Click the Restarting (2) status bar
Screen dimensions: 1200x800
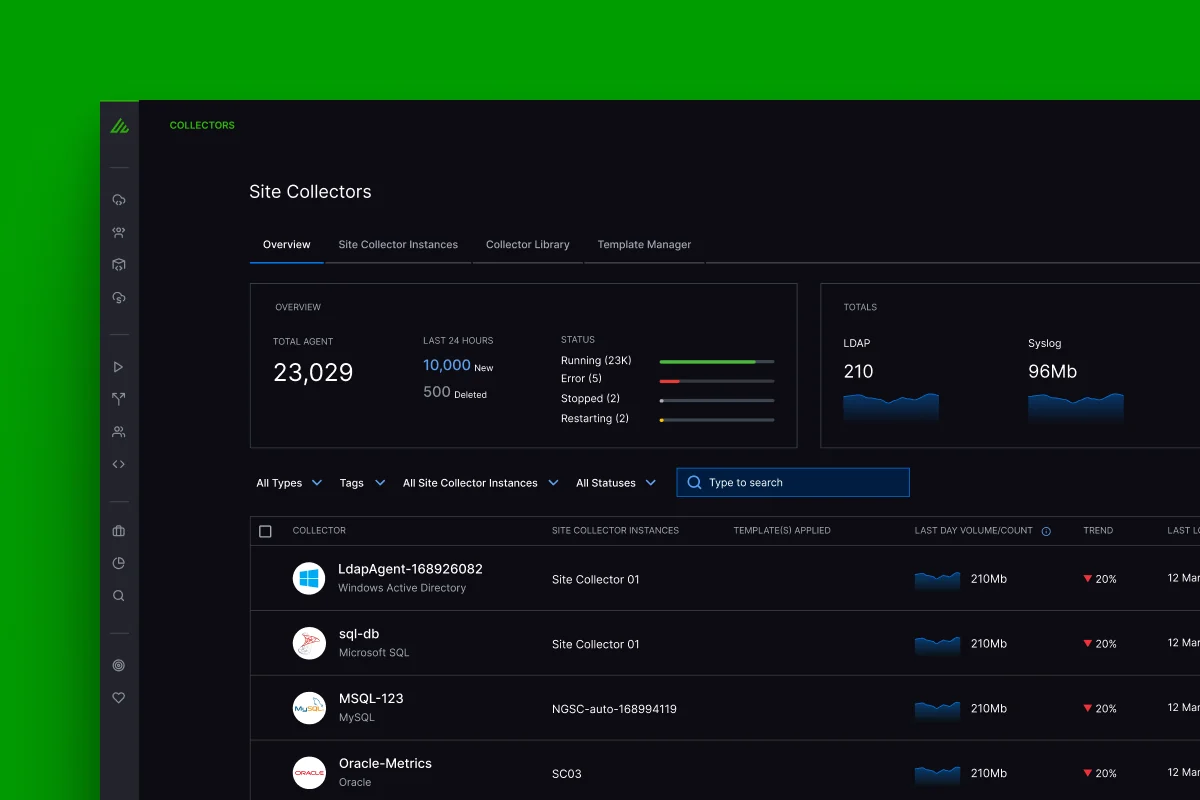[x=716, y=420]
